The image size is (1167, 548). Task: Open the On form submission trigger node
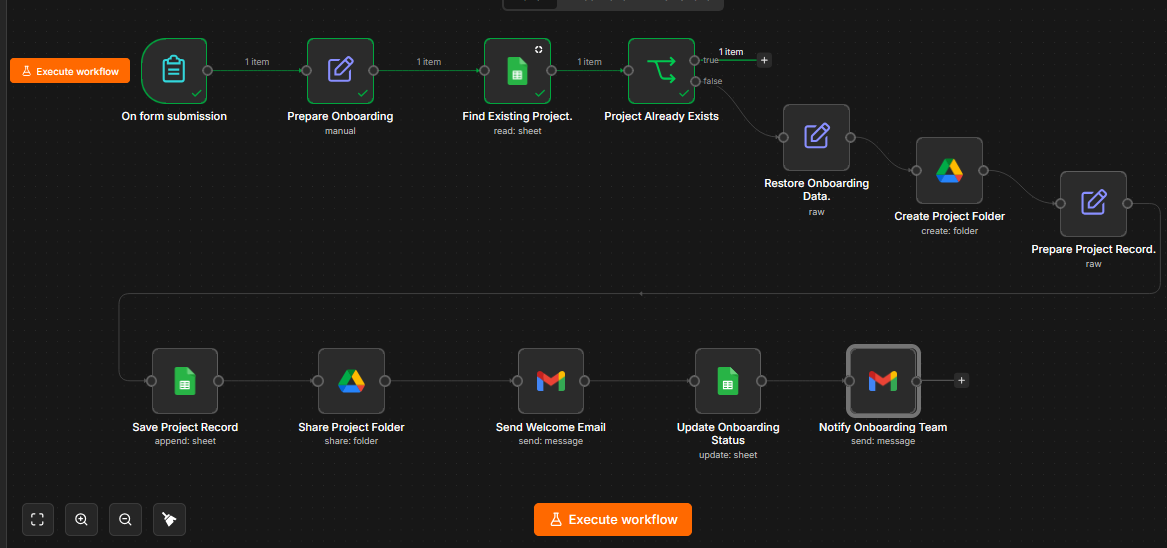click(x=174, y=71)
